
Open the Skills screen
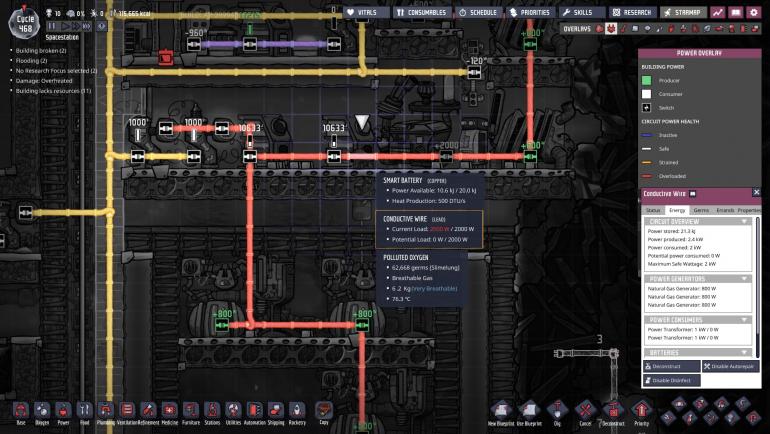[x=582, y=12]
